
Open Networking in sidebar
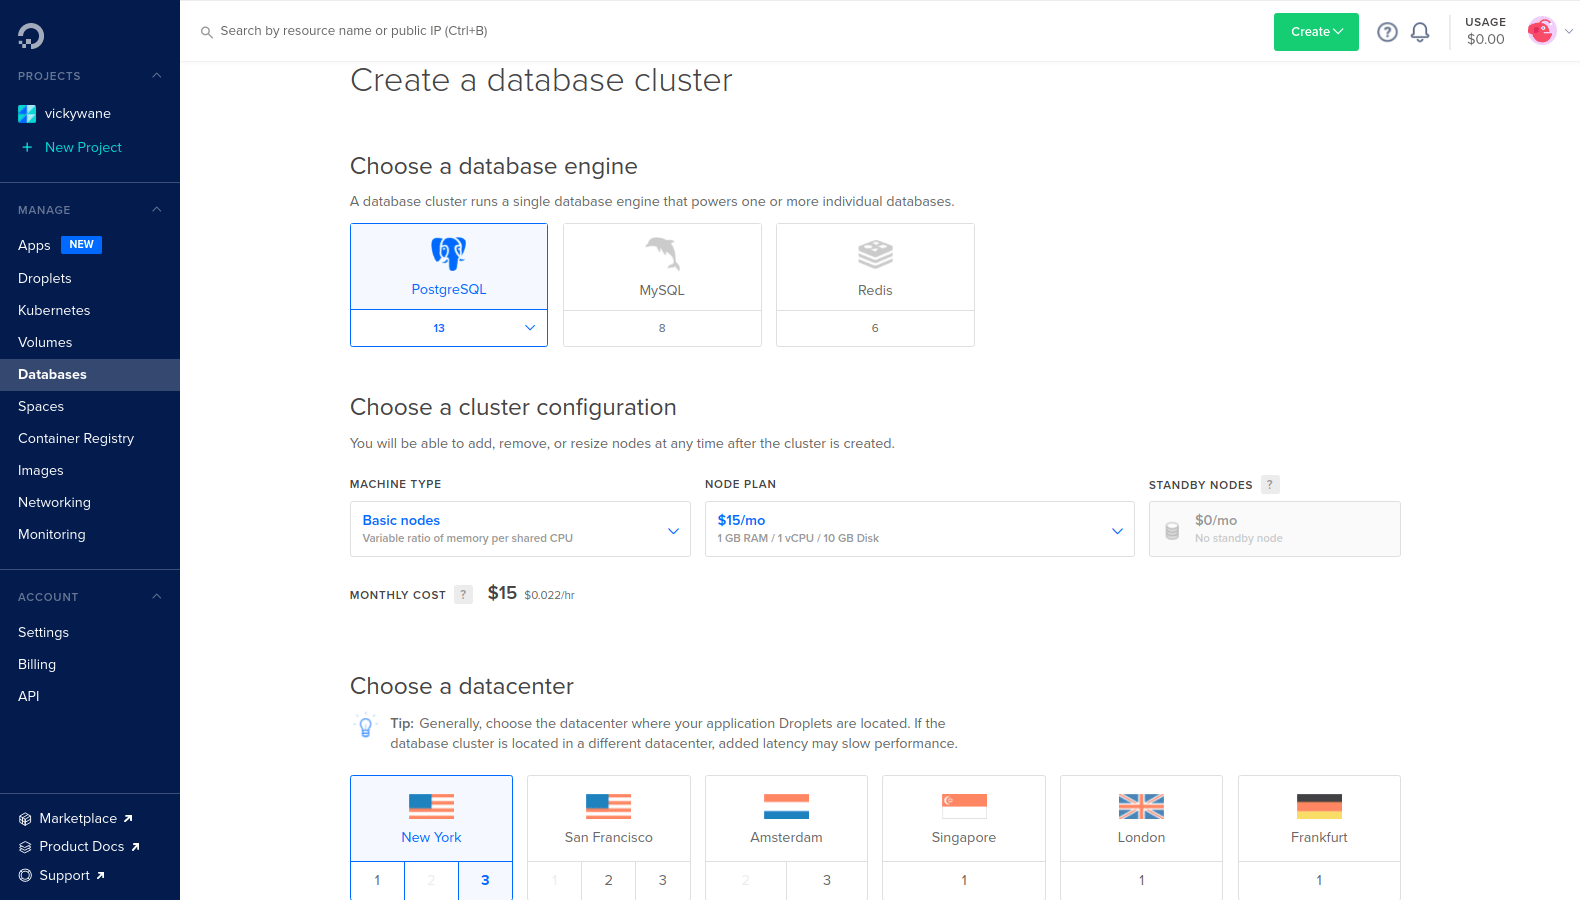click(54, 502)
